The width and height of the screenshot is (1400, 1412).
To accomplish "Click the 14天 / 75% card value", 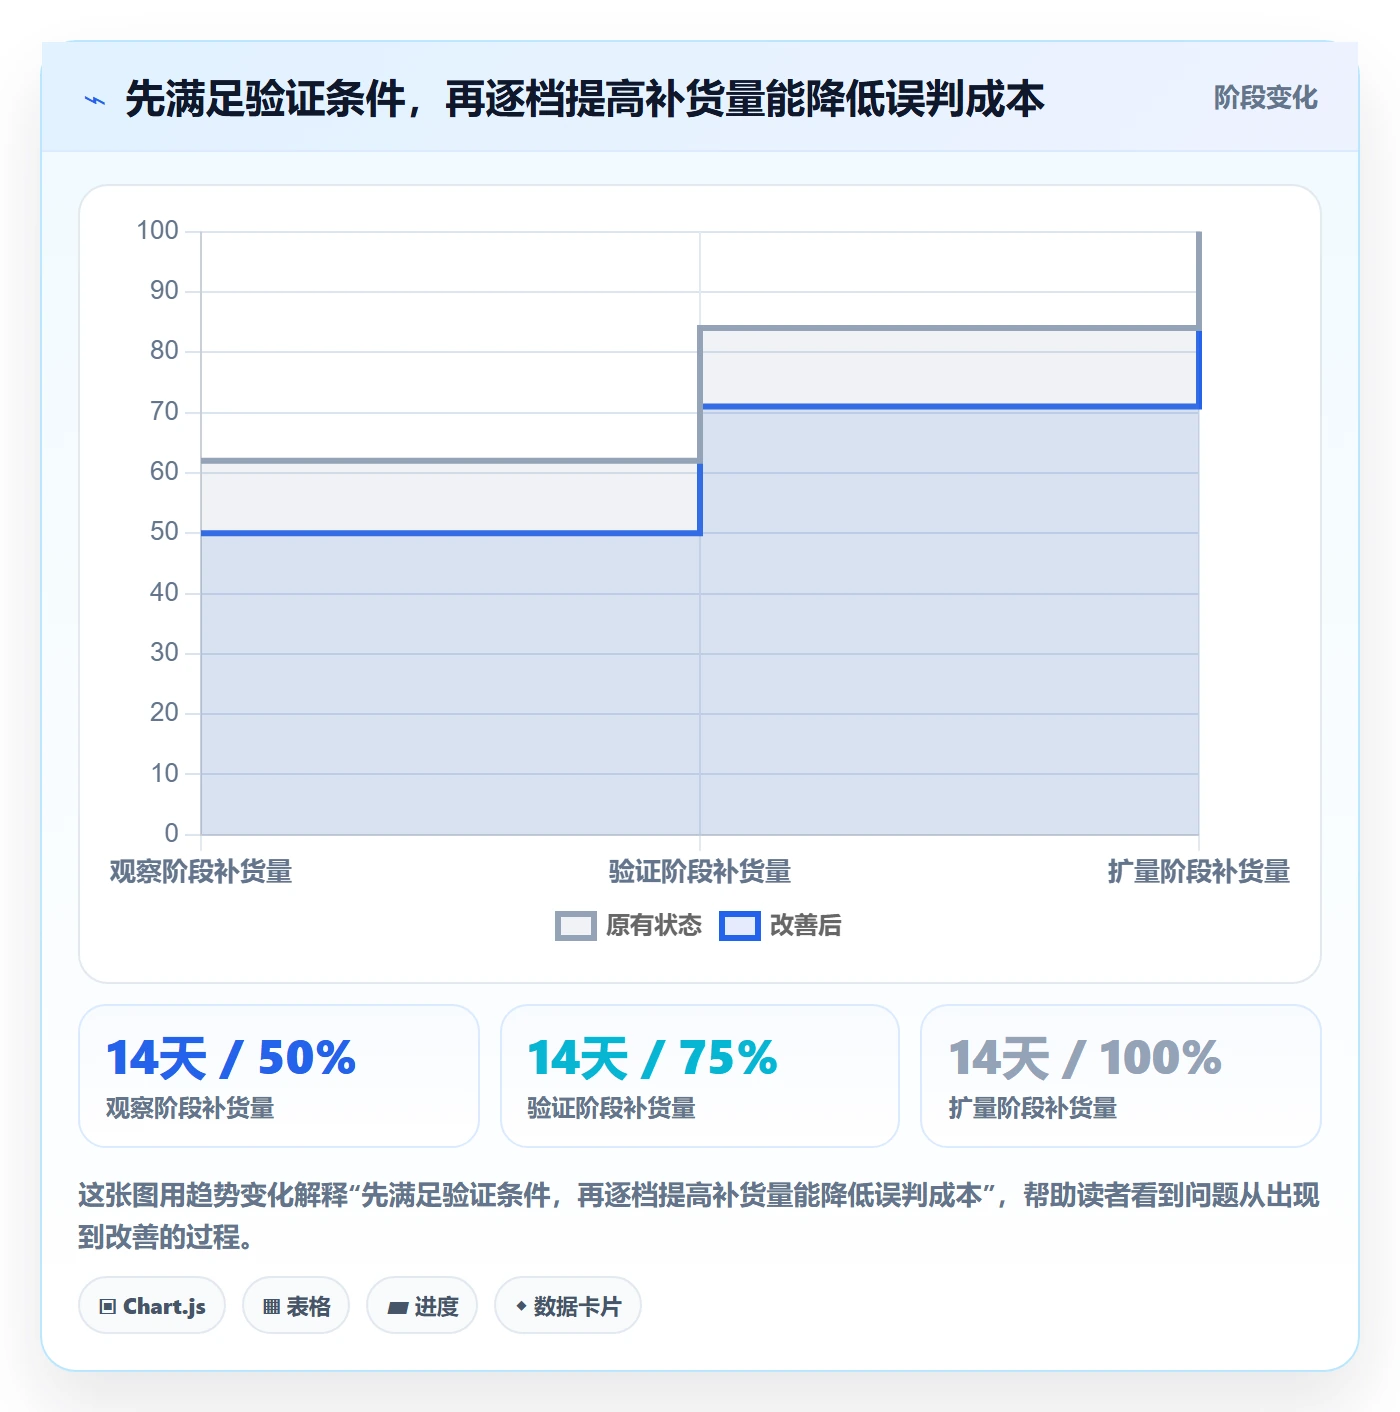I will (652, 1058).
